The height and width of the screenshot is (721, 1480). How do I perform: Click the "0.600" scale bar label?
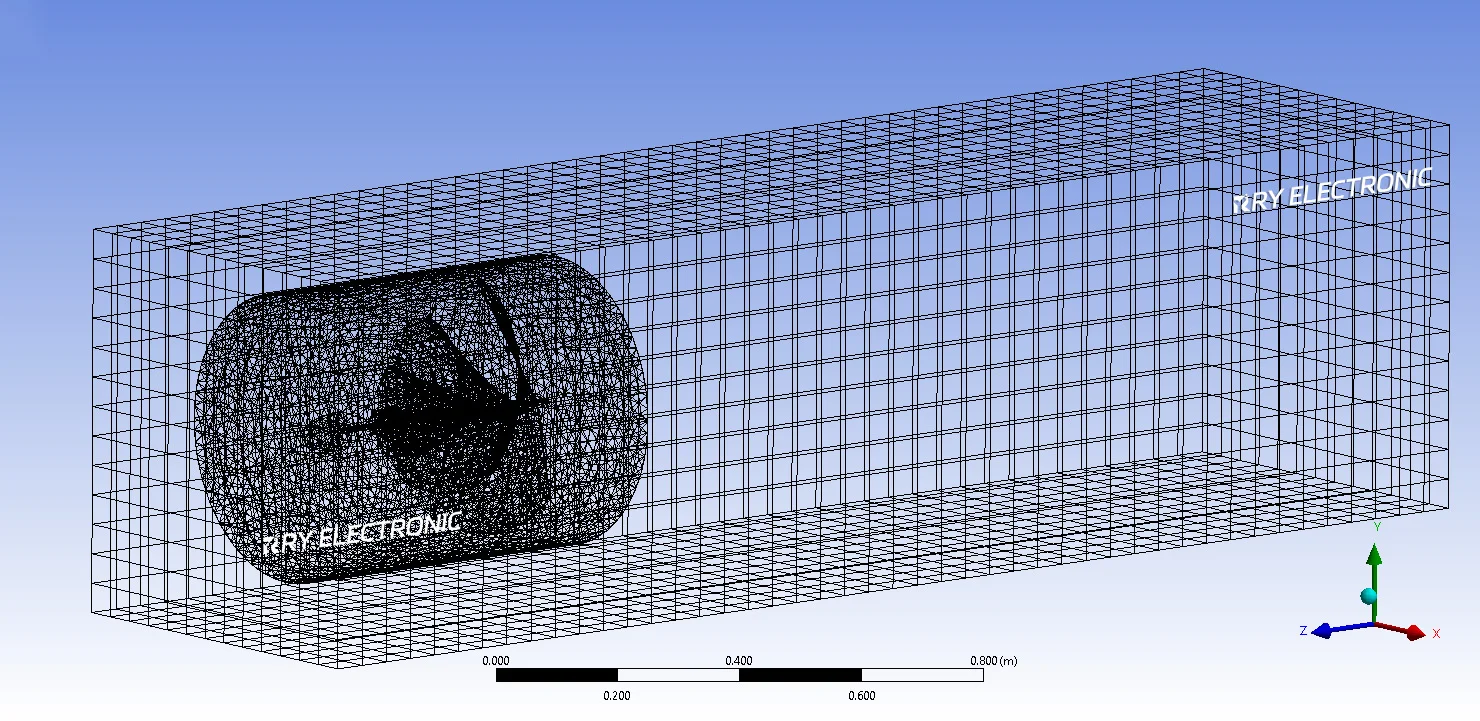(861, 696)
